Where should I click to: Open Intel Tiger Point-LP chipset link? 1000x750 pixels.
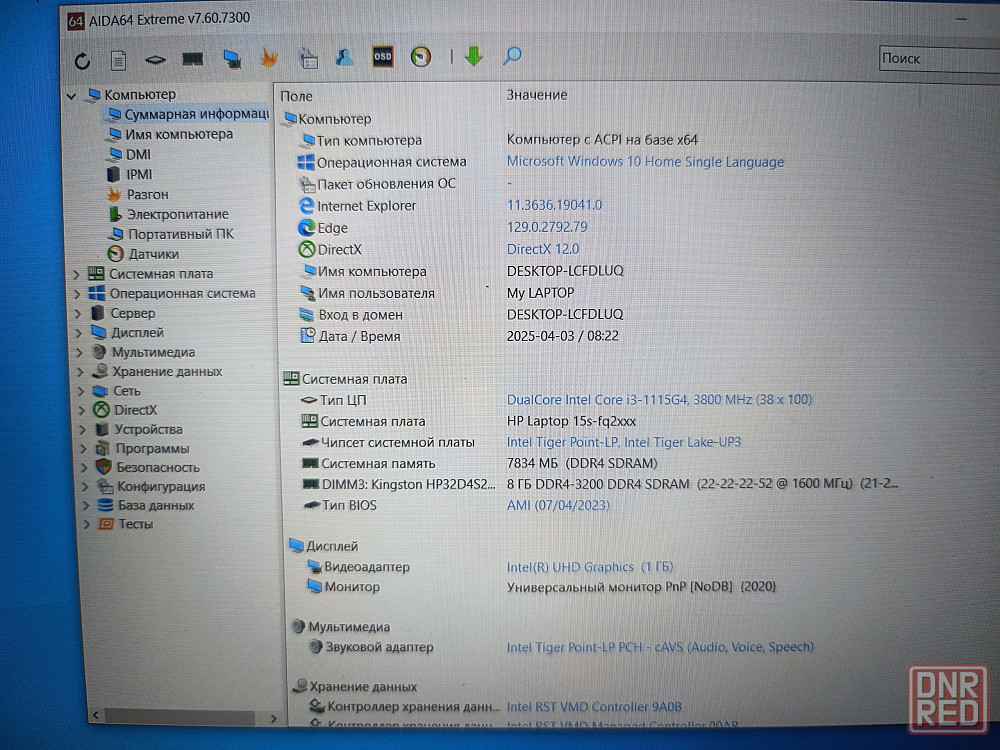623,442
